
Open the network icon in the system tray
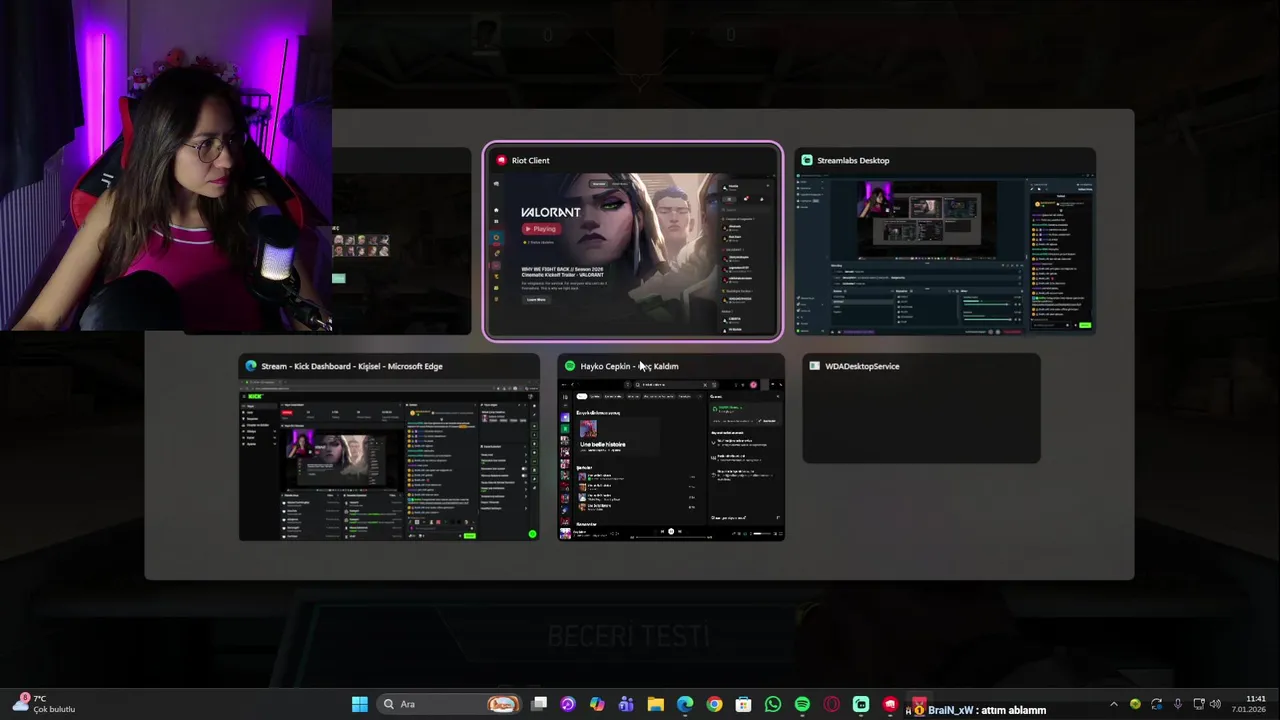coord(1199,704)
